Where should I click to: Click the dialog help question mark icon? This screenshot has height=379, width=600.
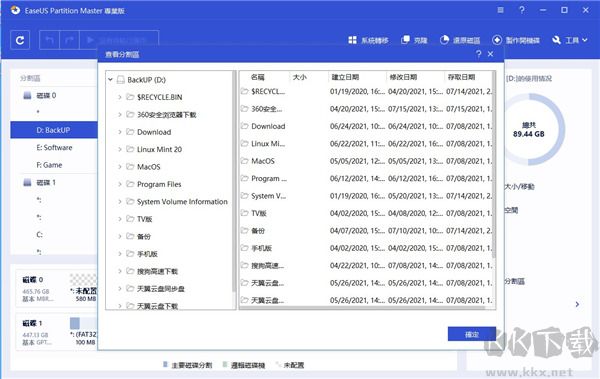[479, 54]
